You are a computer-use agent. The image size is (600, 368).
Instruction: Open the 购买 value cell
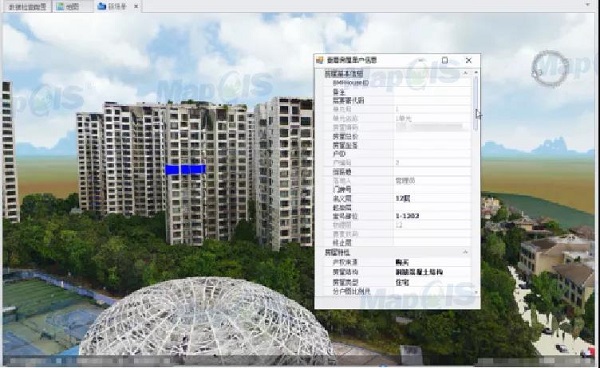[x=432, y=262]
